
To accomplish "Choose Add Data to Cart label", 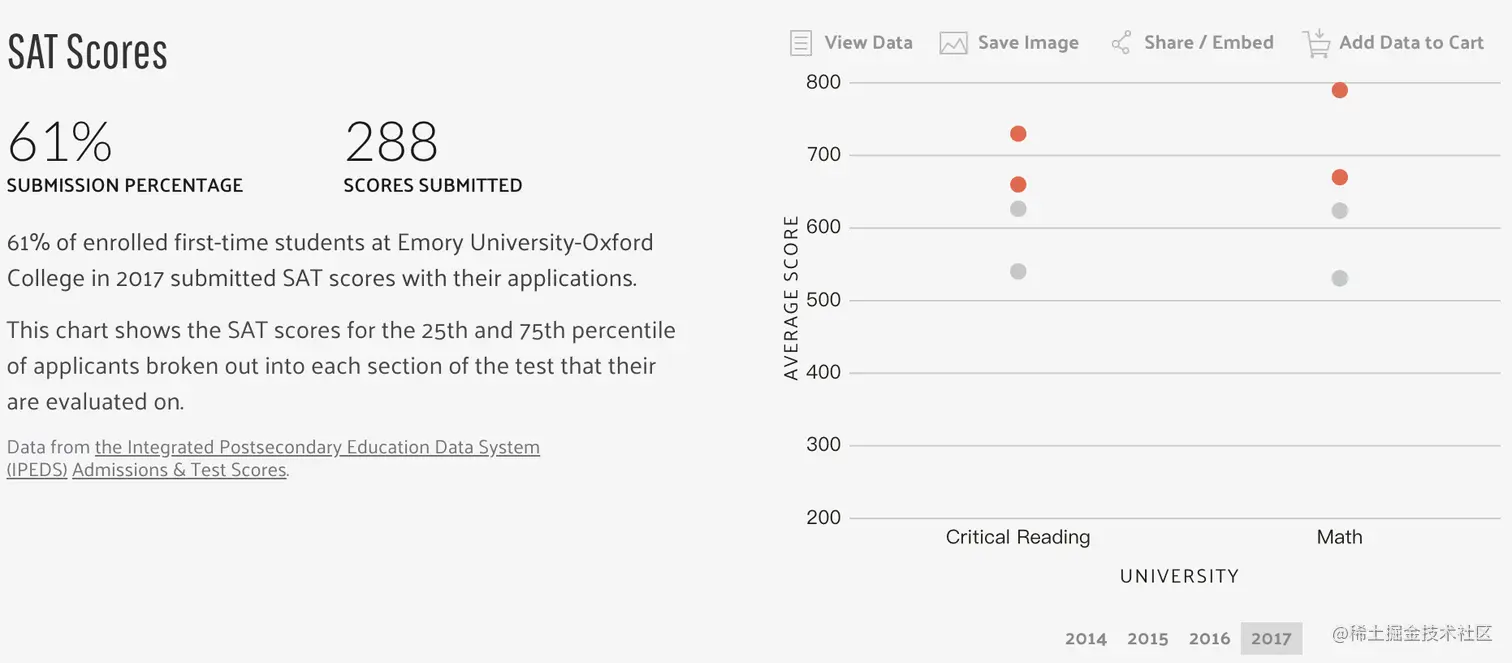I will tap(1411, 43).
